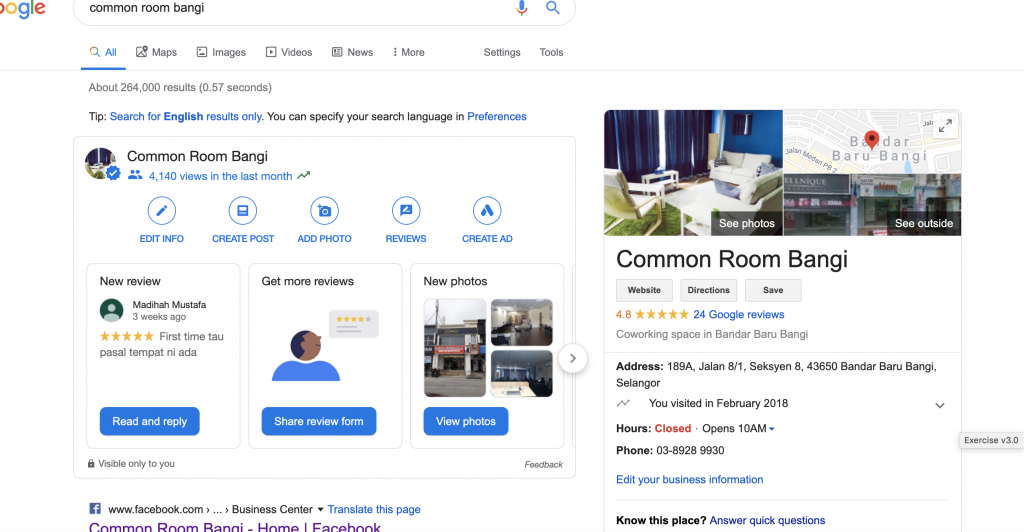Click the Read and reply button
This screenshot has height=532, width=1024.
coord(150,422)
